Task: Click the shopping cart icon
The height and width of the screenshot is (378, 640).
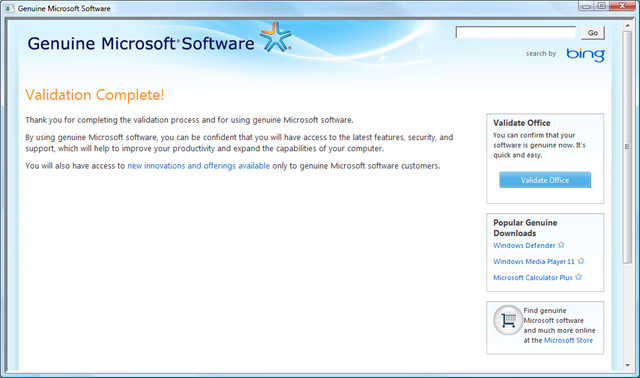Action: tap(508, 320)
